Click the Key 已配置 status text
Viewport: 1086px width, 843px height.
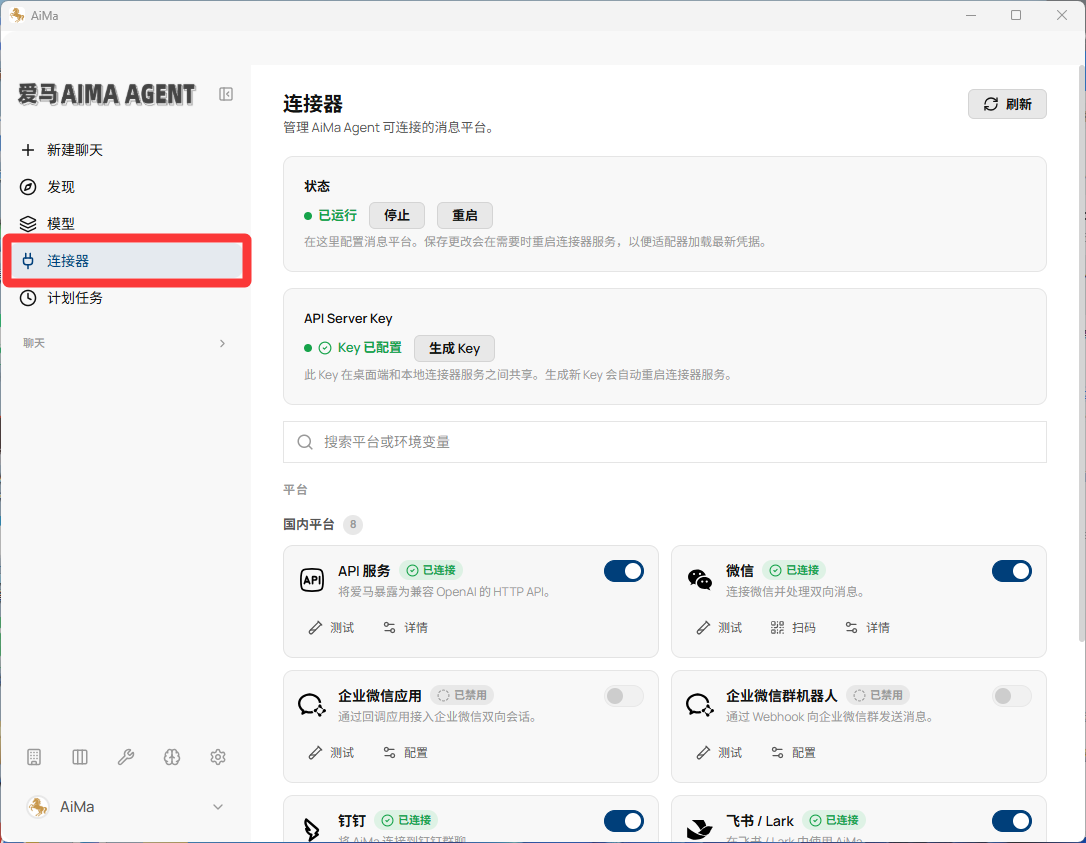point(369,348)
